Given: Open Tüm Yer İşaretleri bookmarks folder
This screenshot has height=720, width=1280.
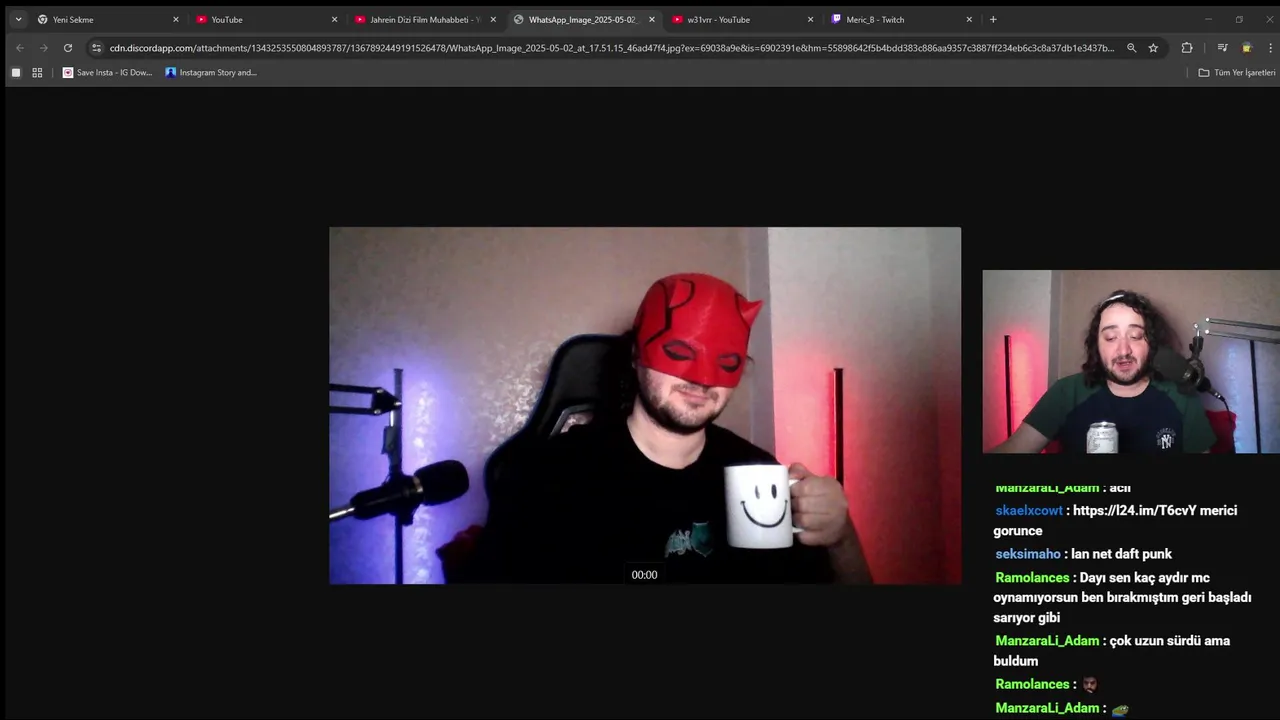Looking at the screenshot, I should 1237,72.
